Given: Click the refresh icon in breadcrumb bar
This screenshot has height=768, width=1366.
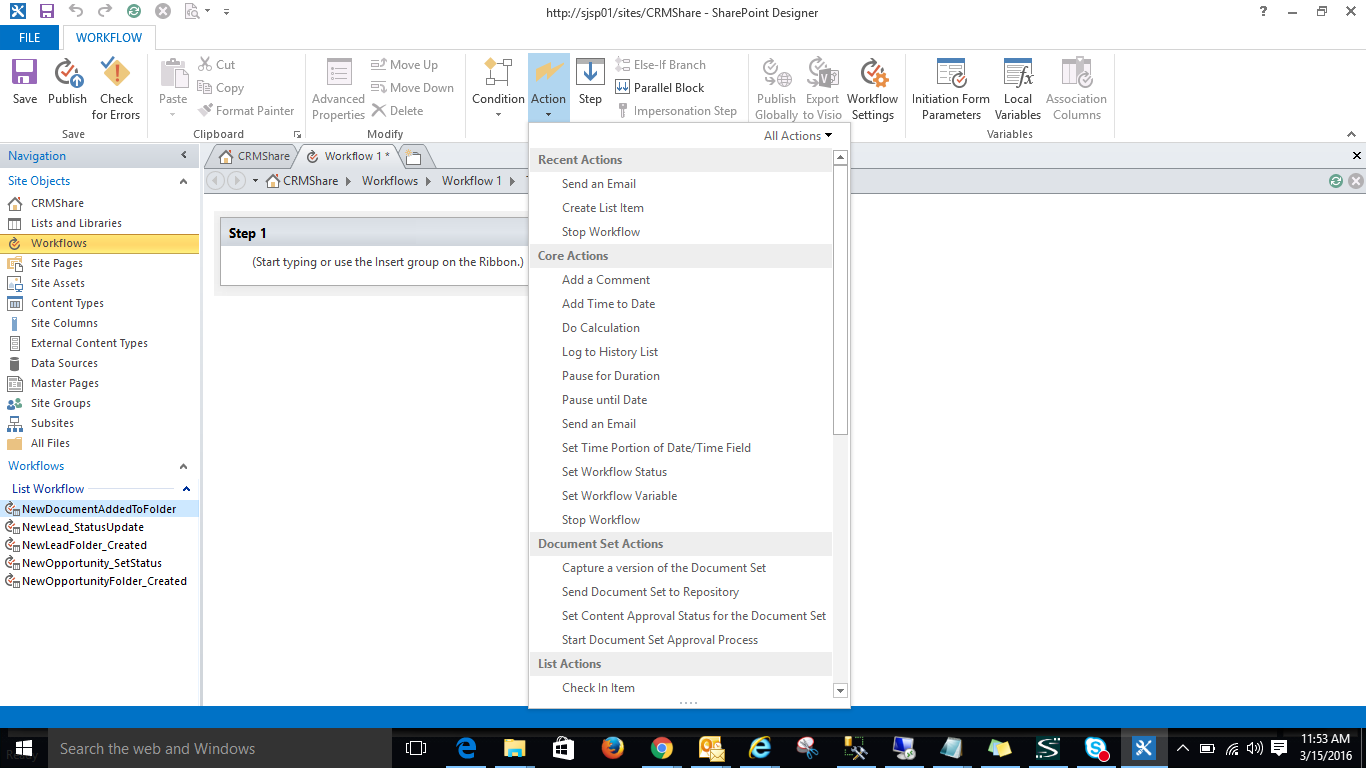Looking at the screenshot, I should click(1336, 181).
